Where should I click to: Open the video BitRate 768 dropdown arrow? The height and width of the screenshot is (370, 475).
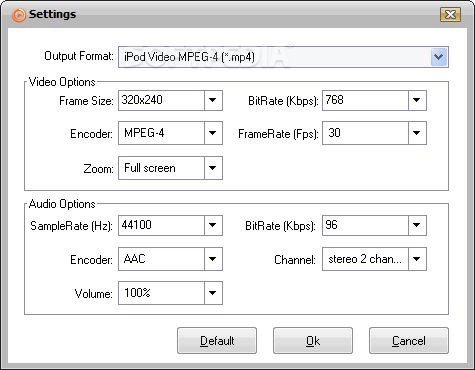(x=417, y=100)
